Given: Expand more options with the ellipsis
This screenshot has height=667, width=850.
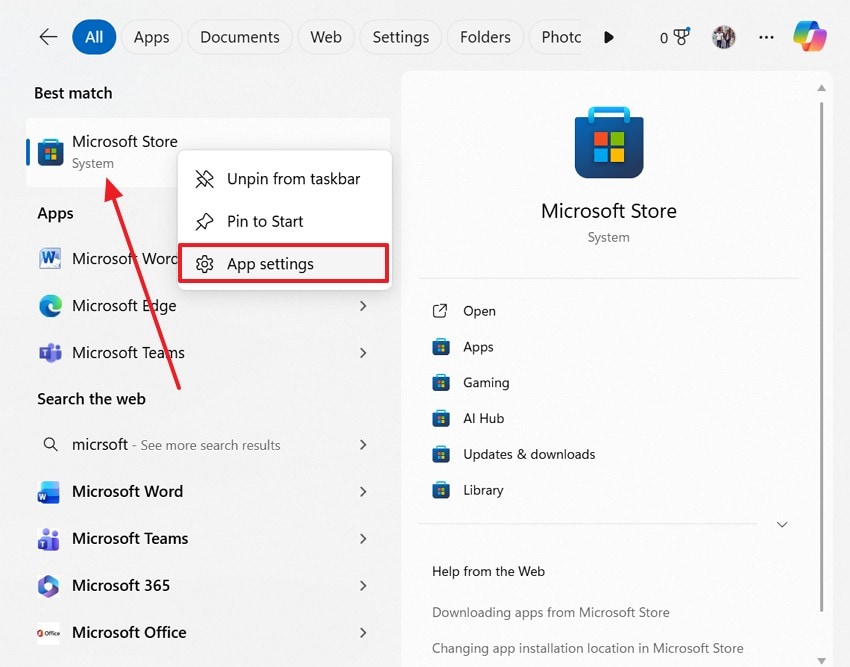Looking at the screenshot, I should (x=766, y=36).
